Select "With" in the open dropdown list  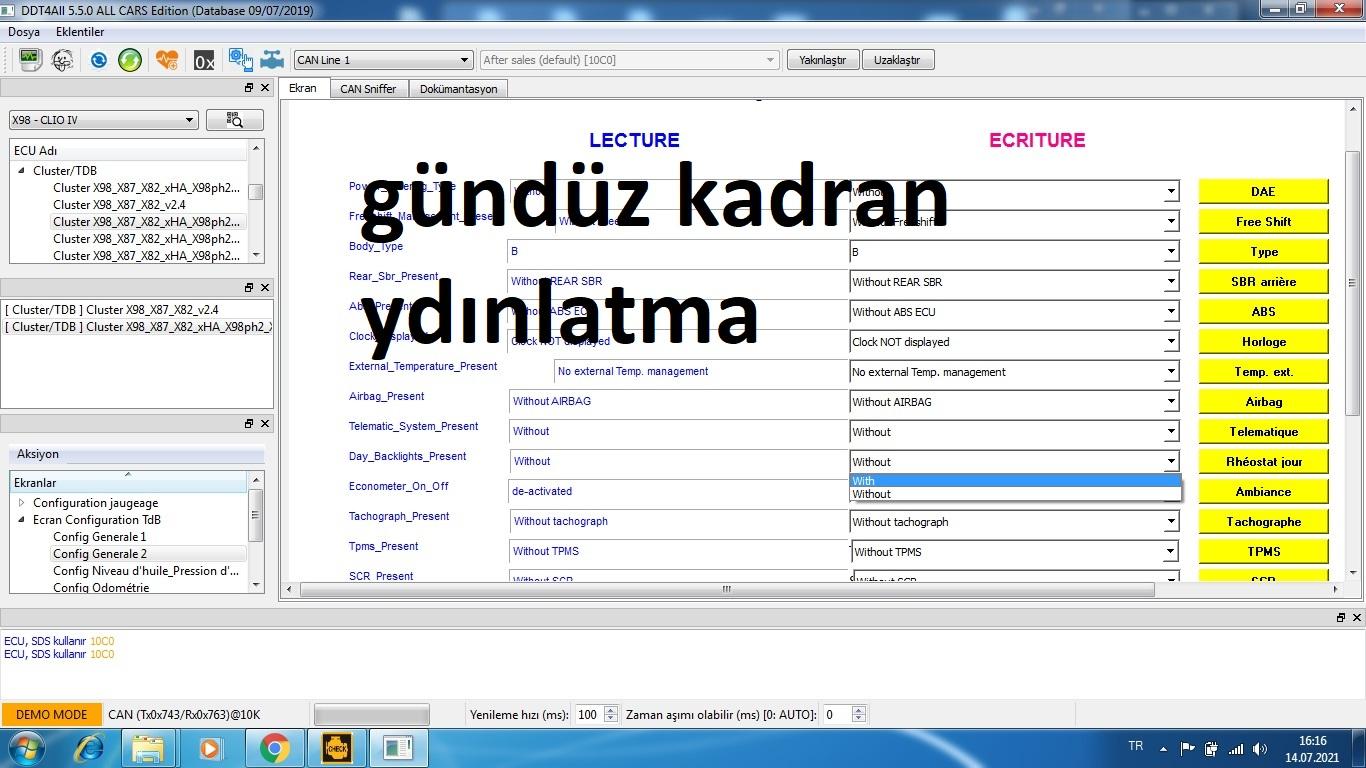[1014, 481]
